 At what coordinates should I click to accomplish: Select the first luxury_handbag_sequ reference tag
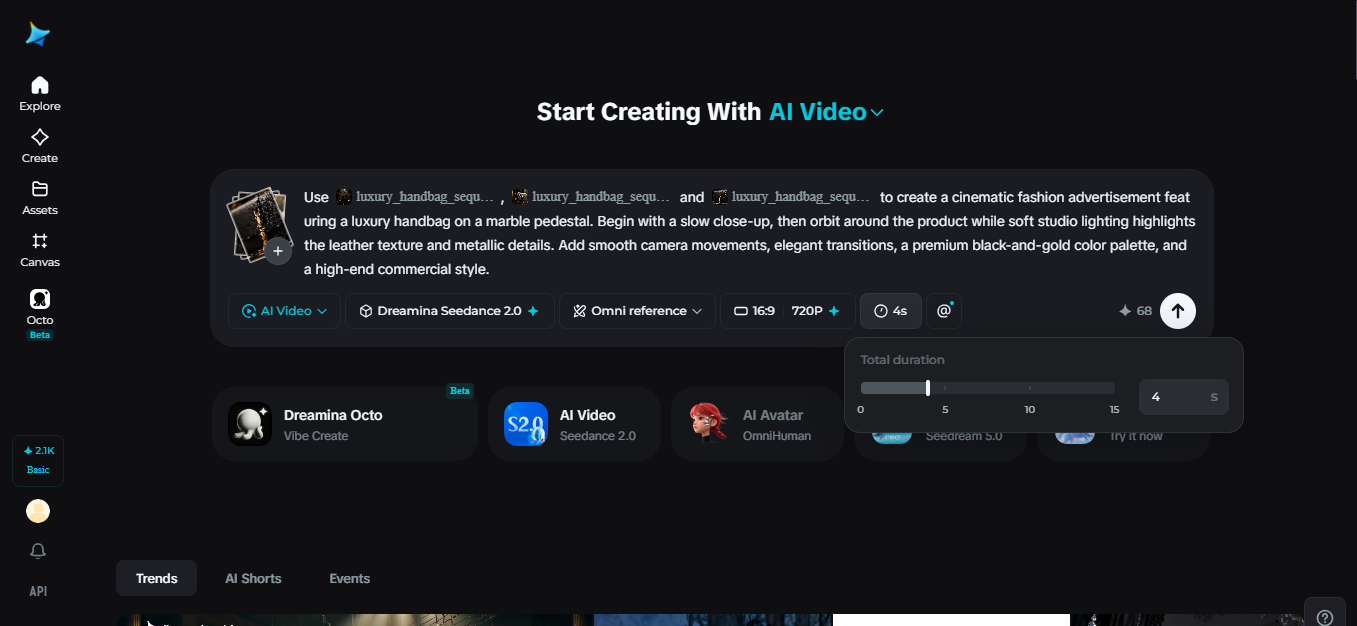coord(415,197)
